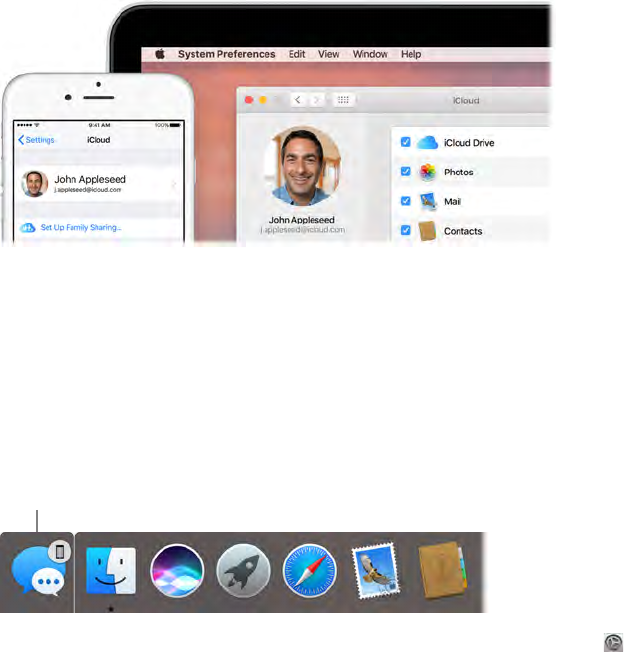Open the View menu
This screenshot has width=624, height=652.
pos(328,54)
